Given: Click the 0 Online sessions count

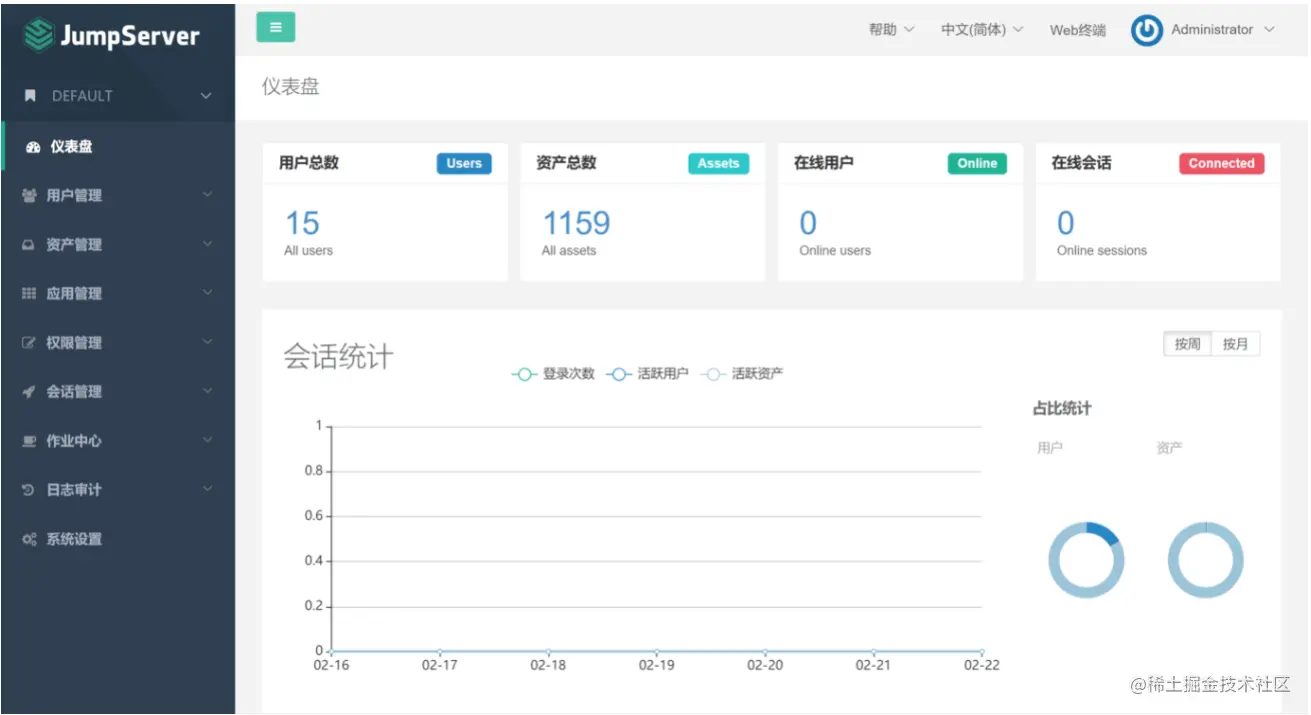Looking at the screenshot, I should coord(1066,223).
